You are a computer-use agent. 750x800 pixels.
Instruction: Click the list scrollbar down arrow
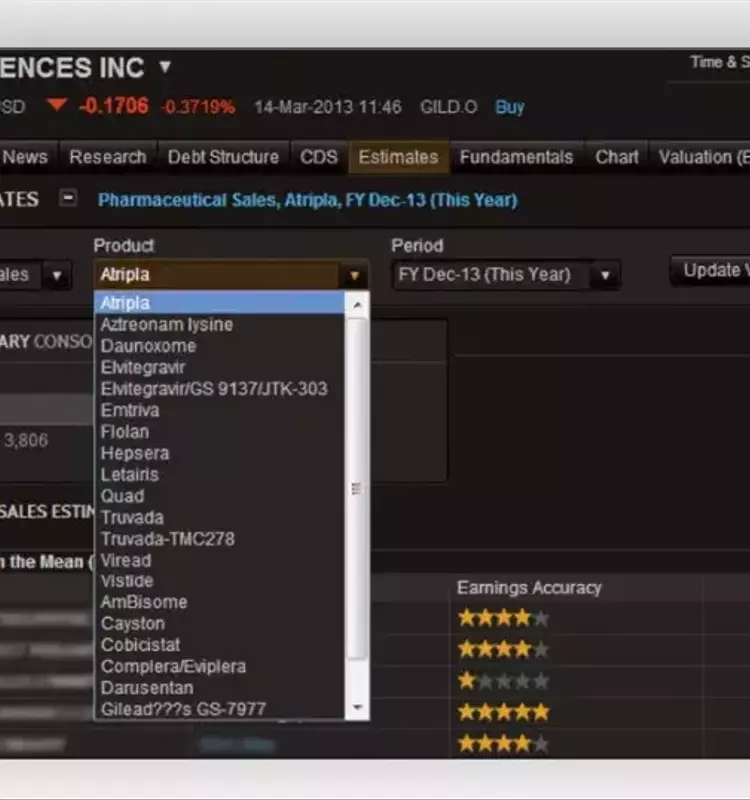(357, 707)
